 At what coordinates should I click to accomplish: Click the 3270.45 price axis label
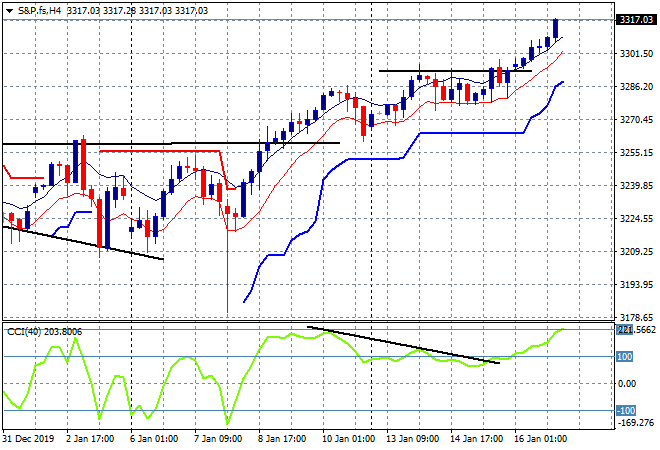(x=636, y=120)
